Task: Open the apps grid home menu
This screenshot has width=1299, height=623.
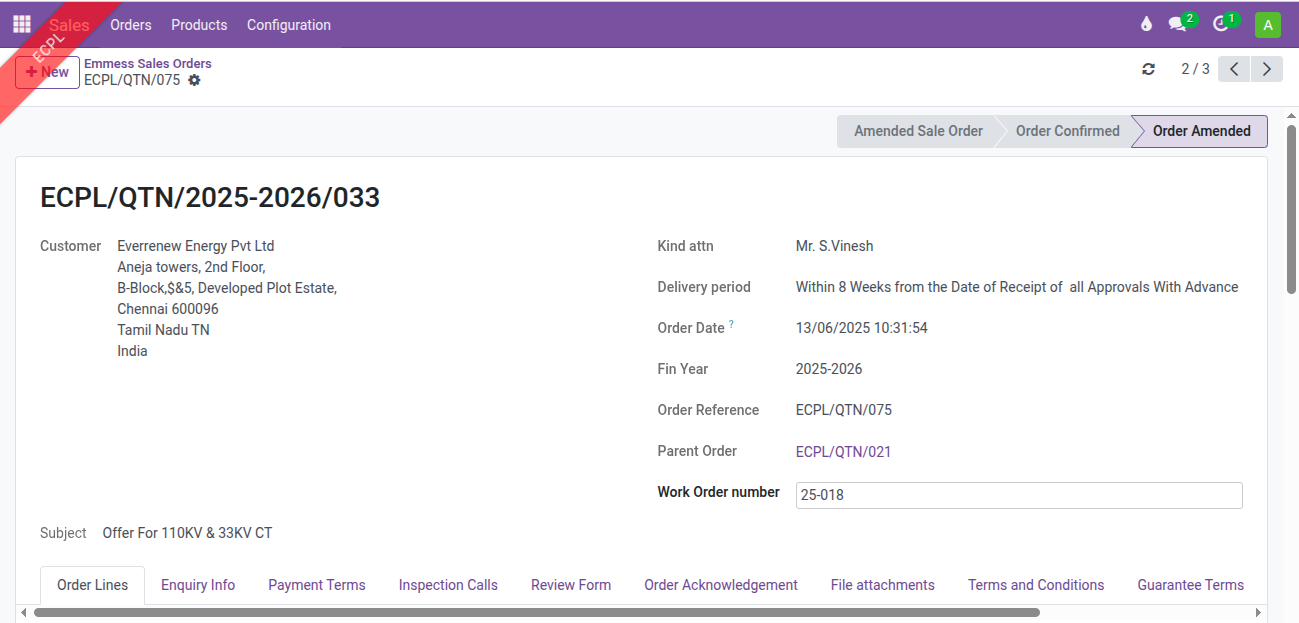Action: coord(22,24)
